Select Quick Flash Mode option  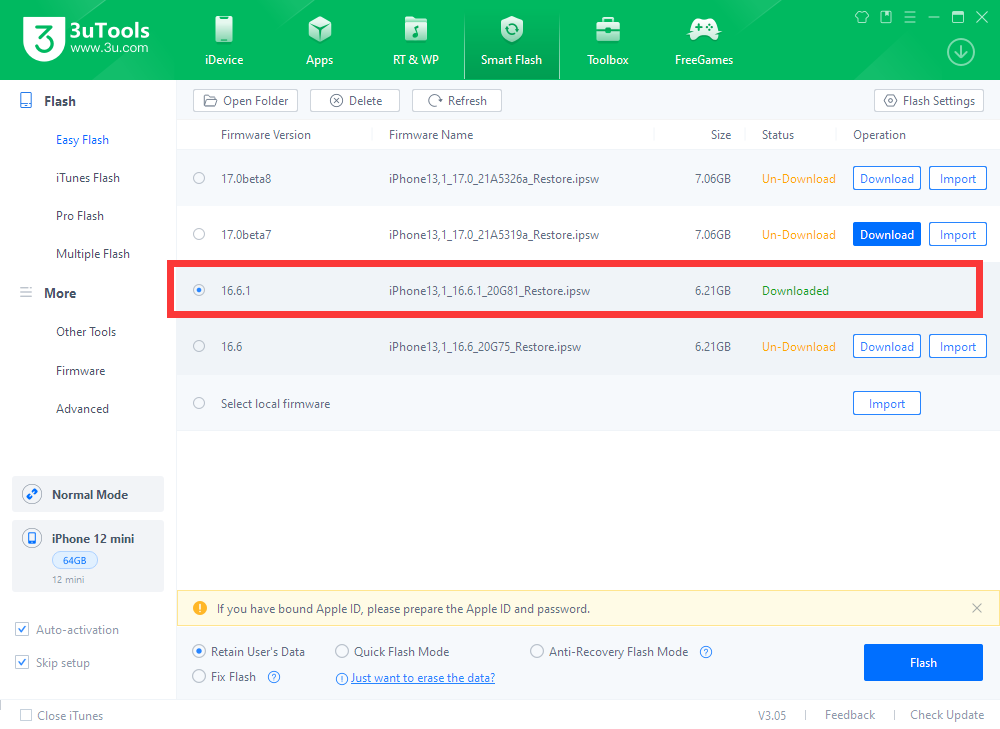(342, 651)
